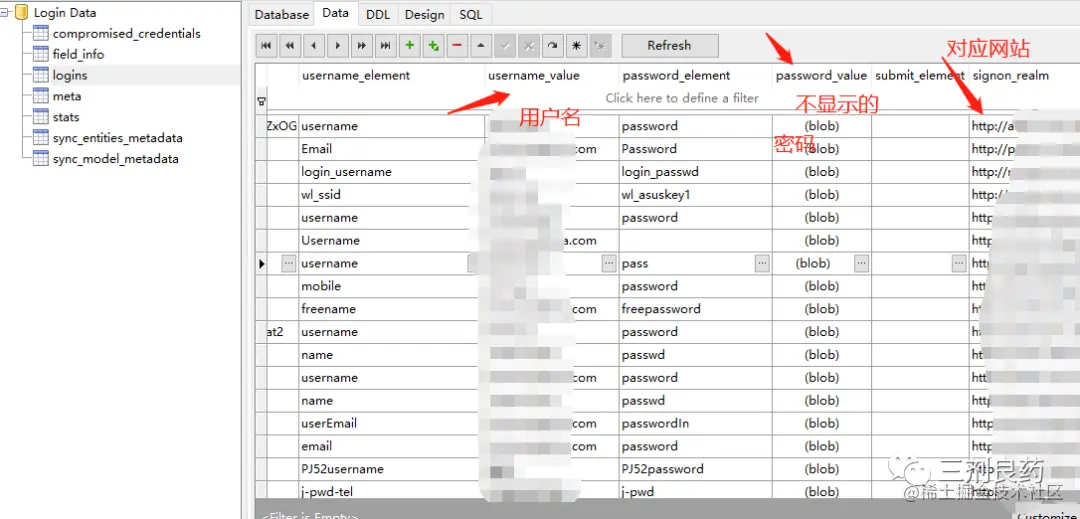Click the Refresh button
Image resolution: width=1080 pixels, height=519 pixels.
click(669, 45)
